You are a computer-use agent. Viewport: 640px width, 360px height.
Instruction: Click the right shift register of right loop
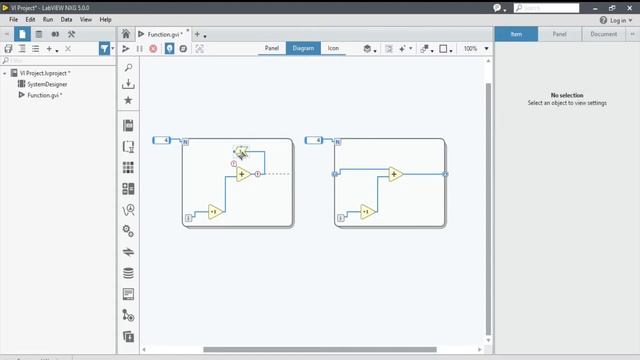445,174
